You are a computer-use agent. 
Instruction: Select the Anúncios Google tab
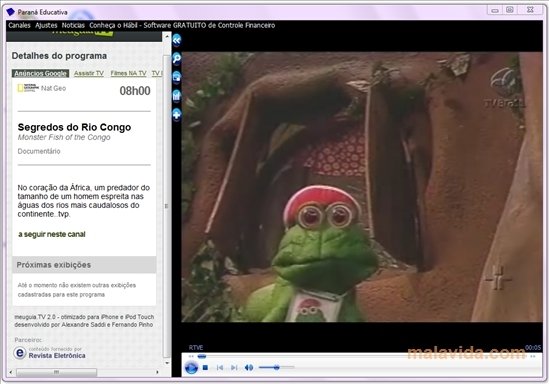click(x=40, y=73)
